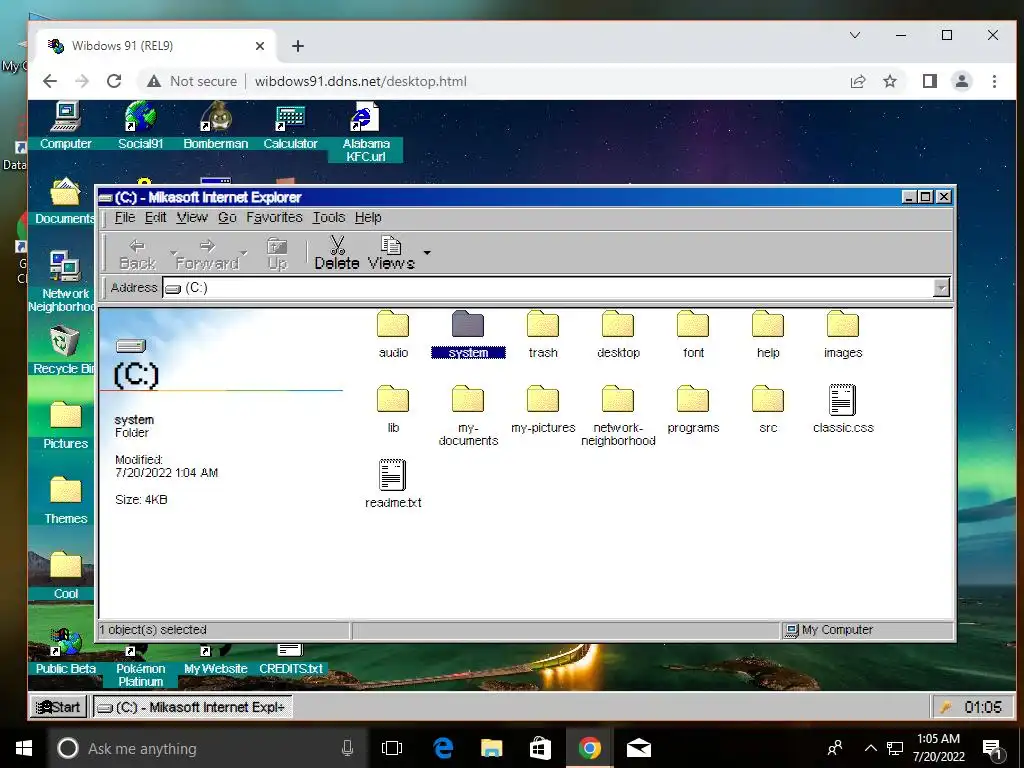Open File Explorer from Windows taskbar

click(x=492, y=748)
